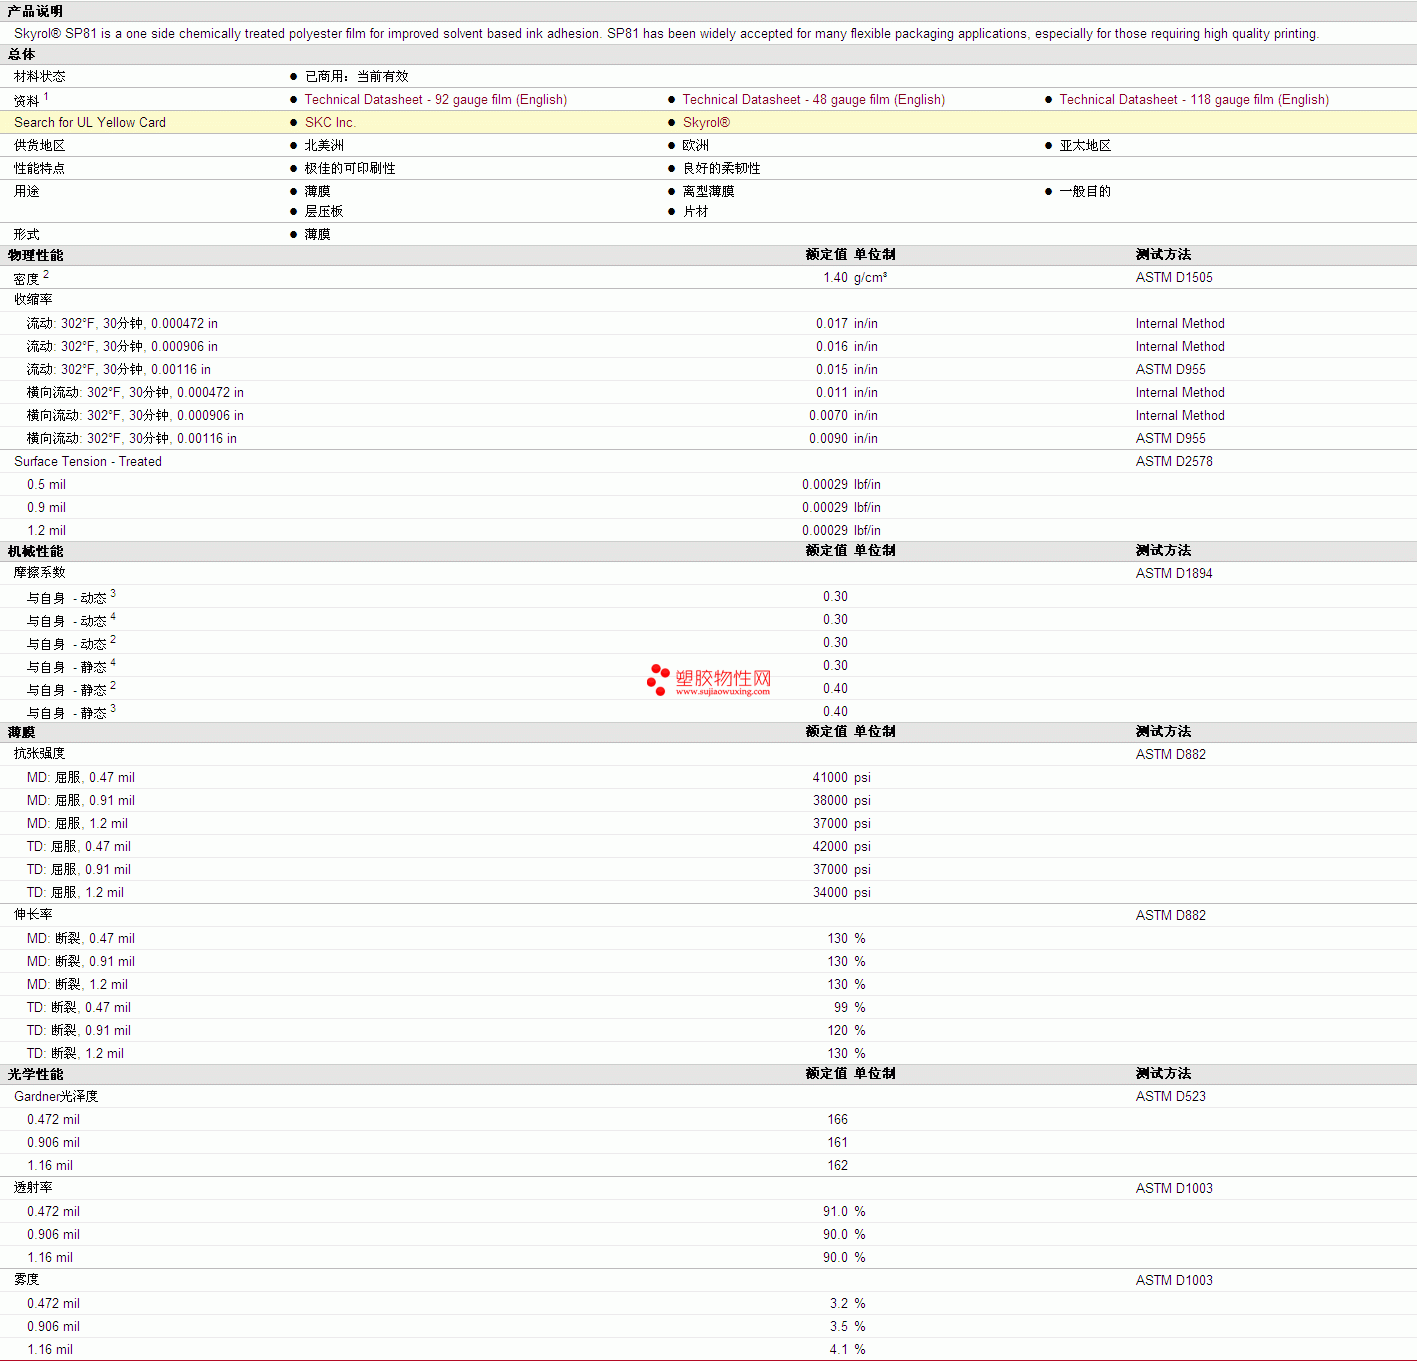Click the 极佳的可印刷性 feature text
1417x1361 pixels.
coord(350,168)
